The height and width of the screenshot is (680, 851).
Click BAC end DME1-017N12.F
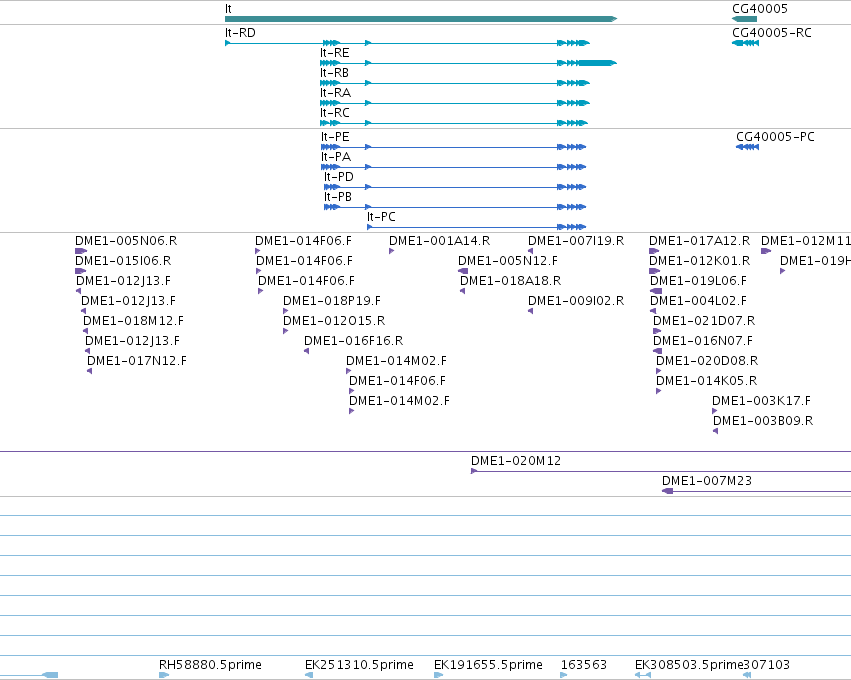(137, 361)
